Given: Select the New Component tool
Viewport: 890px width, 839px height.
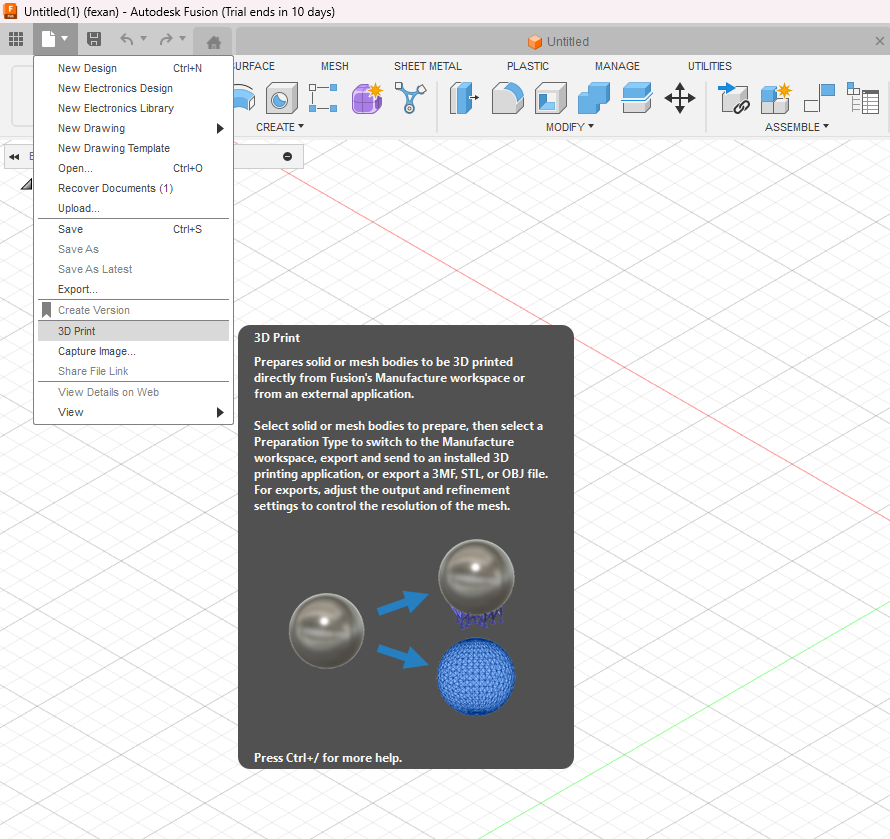Looking at the screenshot, I should (x=776, y=98).
